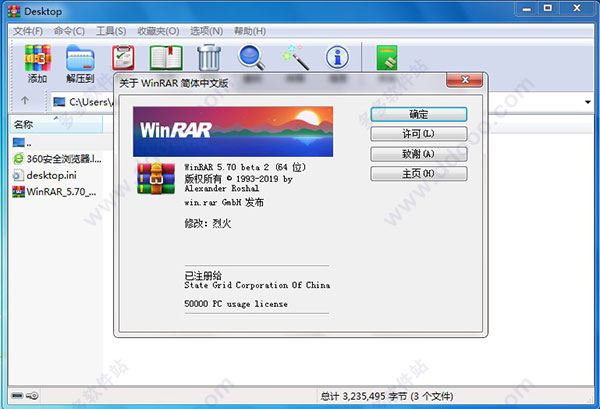Select the desktop.ini file name

point(51,175)
